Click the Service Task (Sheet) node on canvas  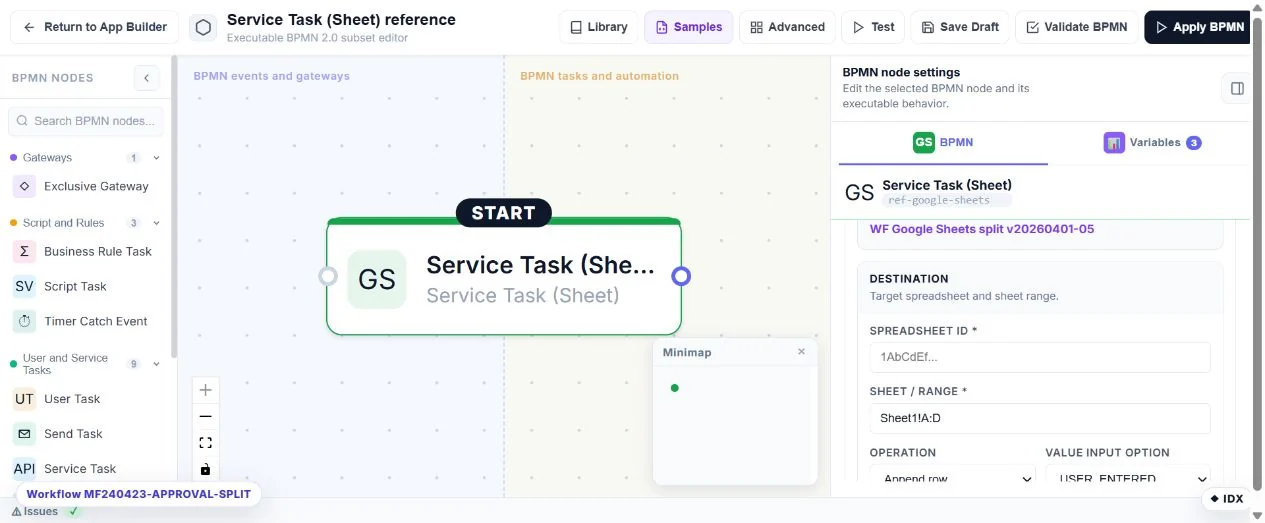[x=504, y=277]
